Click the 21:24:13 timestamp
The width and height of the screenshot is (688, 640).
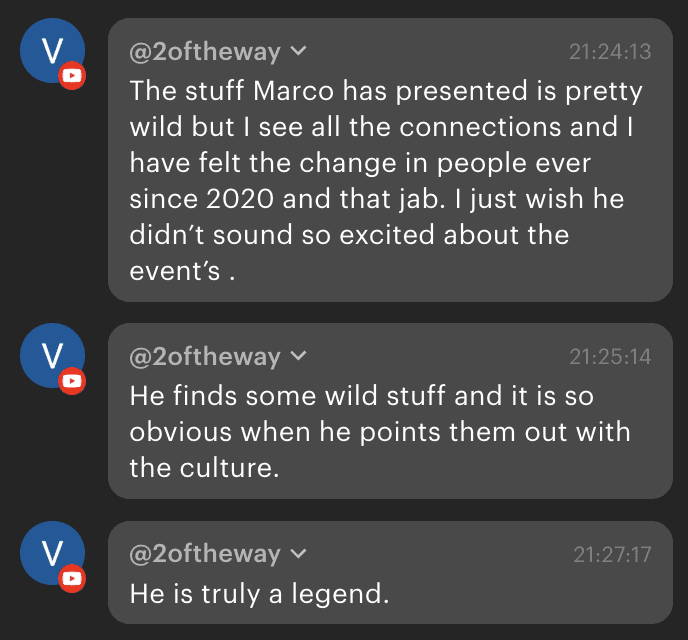pos(610,52)
